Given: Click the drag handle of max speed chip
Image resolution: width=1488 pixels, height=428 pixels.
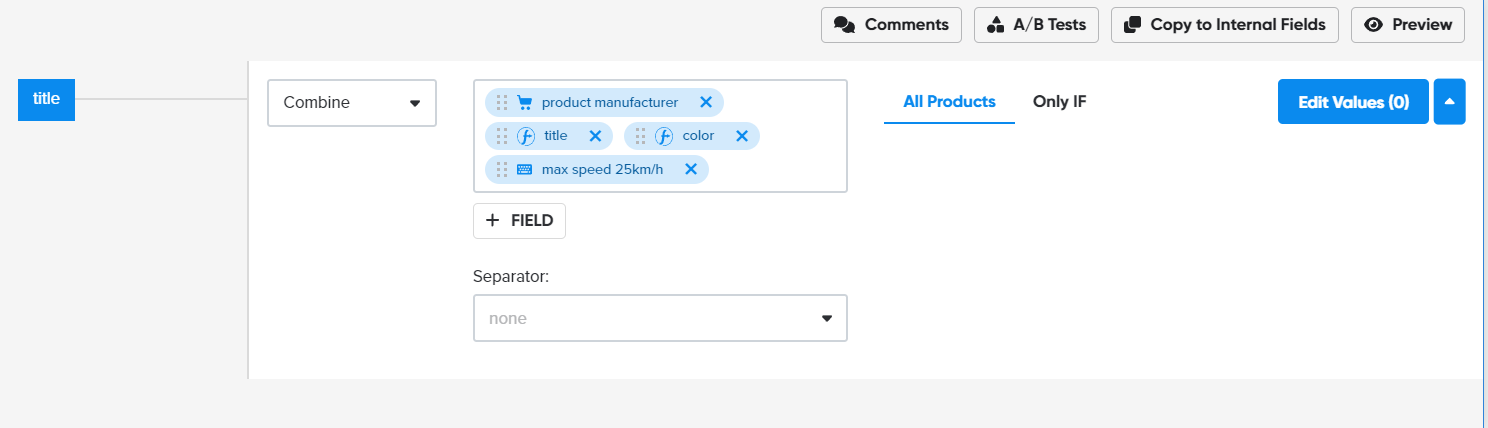Looking at the screenshot, I should [502, 169].
